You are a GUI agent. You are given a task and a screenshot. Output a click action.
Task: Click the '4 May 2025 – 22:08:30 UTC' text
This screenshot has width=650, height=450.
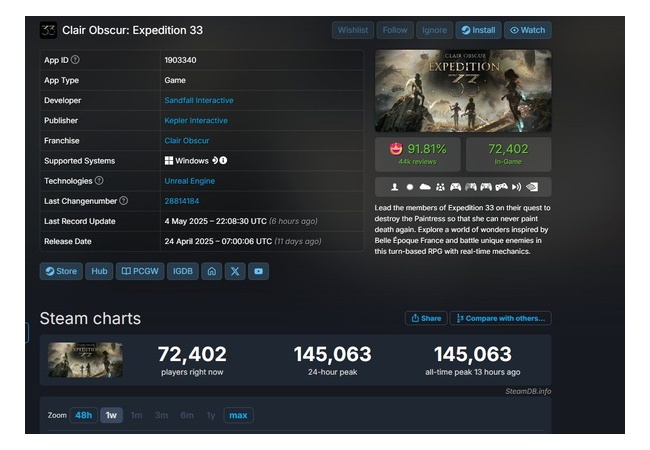216,221
